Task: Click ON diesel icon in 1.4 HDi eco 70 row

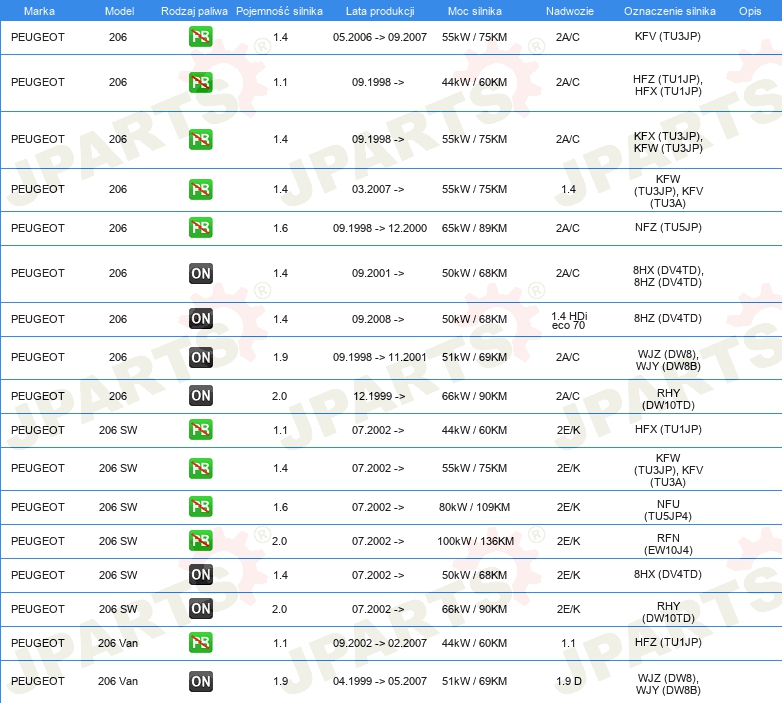Action: point(200,319)
